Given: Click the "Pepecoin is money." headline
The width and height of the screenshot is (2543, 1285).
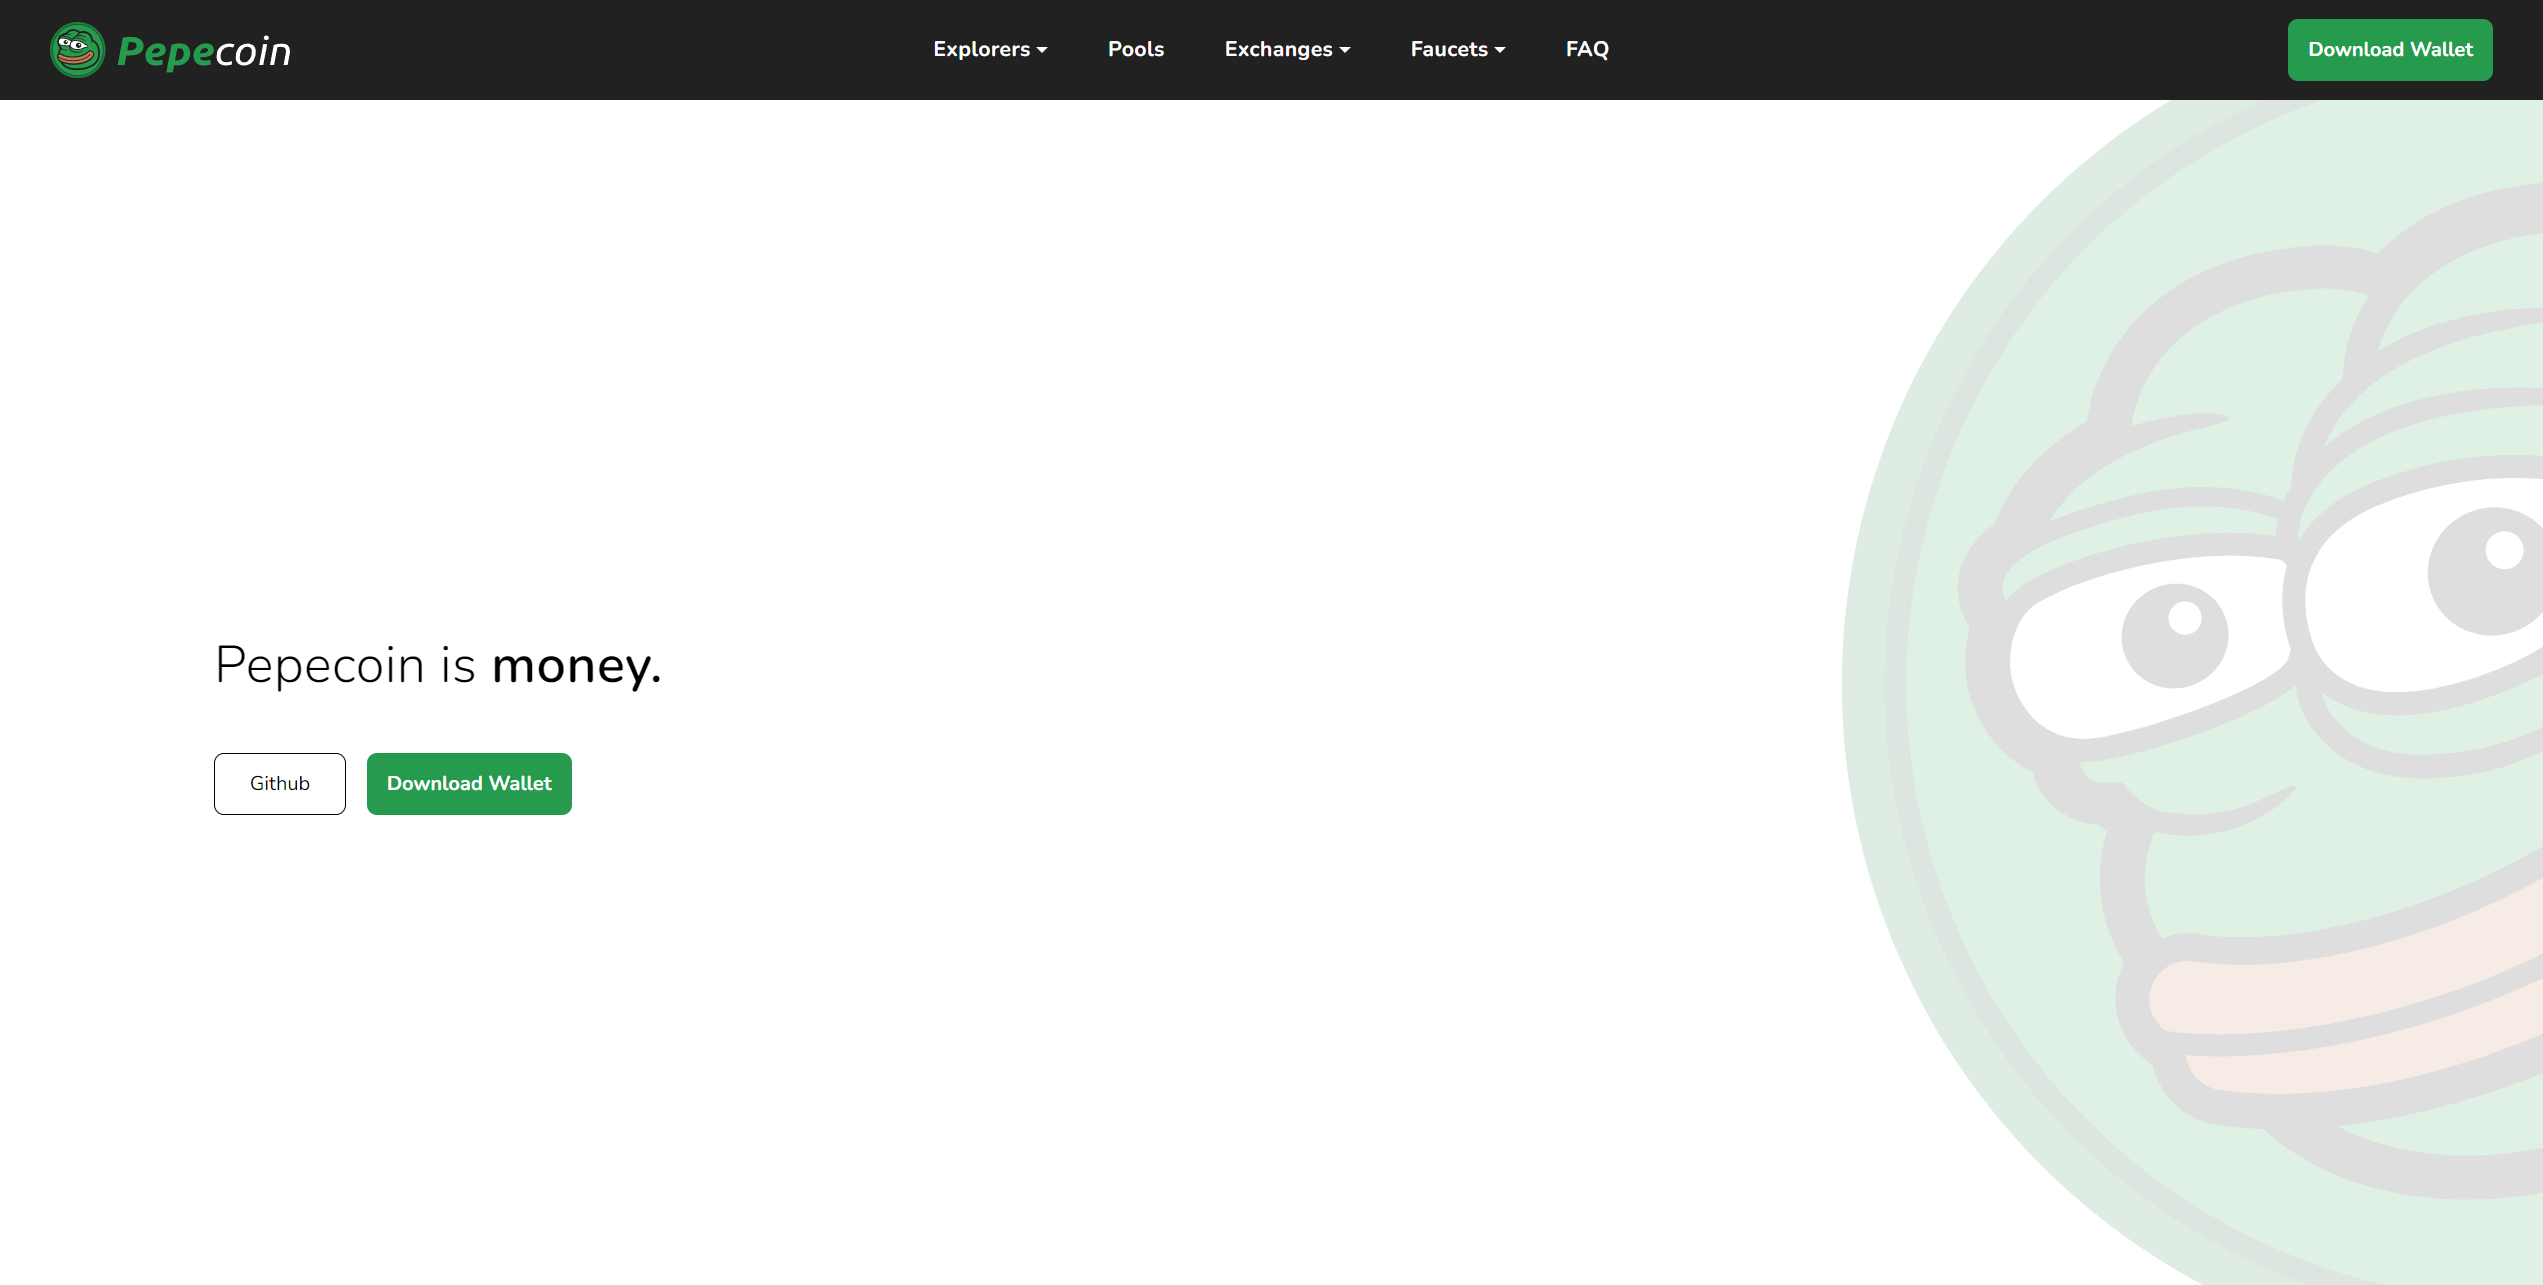Looking at the screenshot, I should (438, 666).
